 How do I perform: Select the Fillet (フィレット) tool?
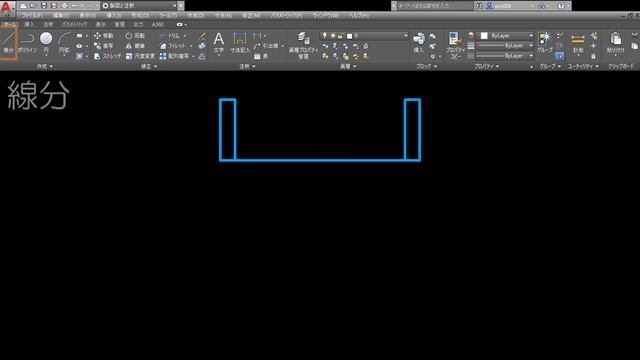point(173,46)
